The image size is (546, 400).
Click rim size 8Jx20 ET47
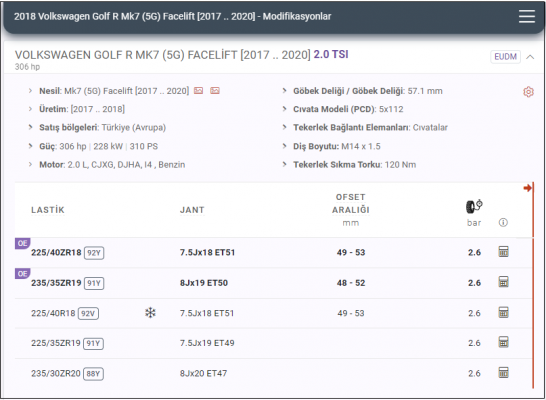tap(203, 373)
